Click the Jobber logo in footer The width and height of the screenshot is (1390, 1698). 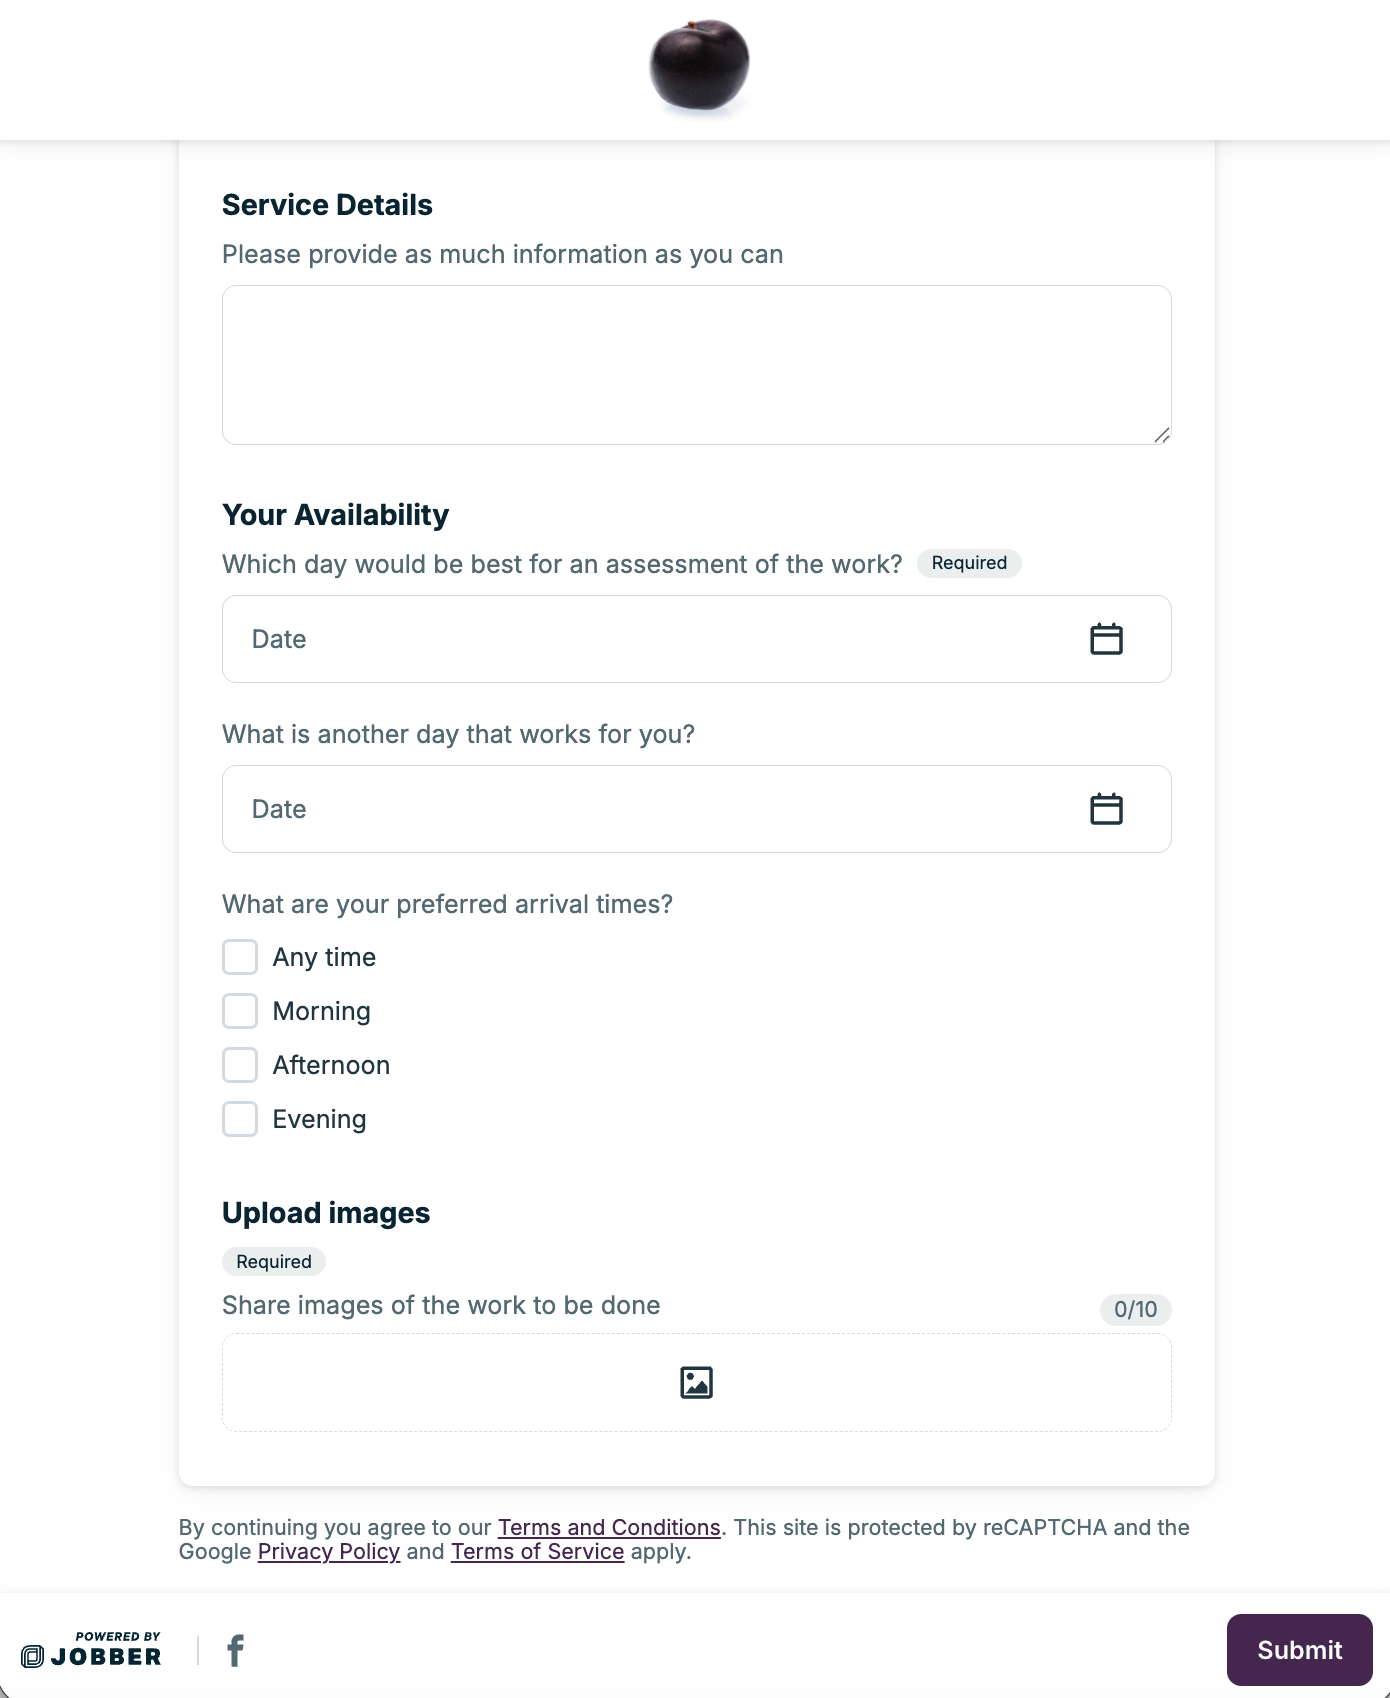click(92, 1651)
